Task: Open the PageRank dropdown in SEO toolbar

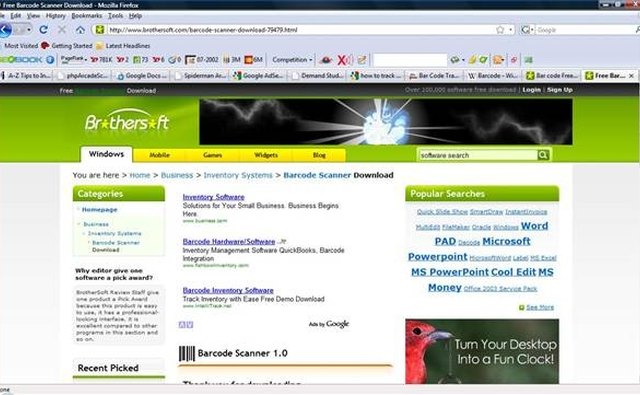Action: pos(73,60)
